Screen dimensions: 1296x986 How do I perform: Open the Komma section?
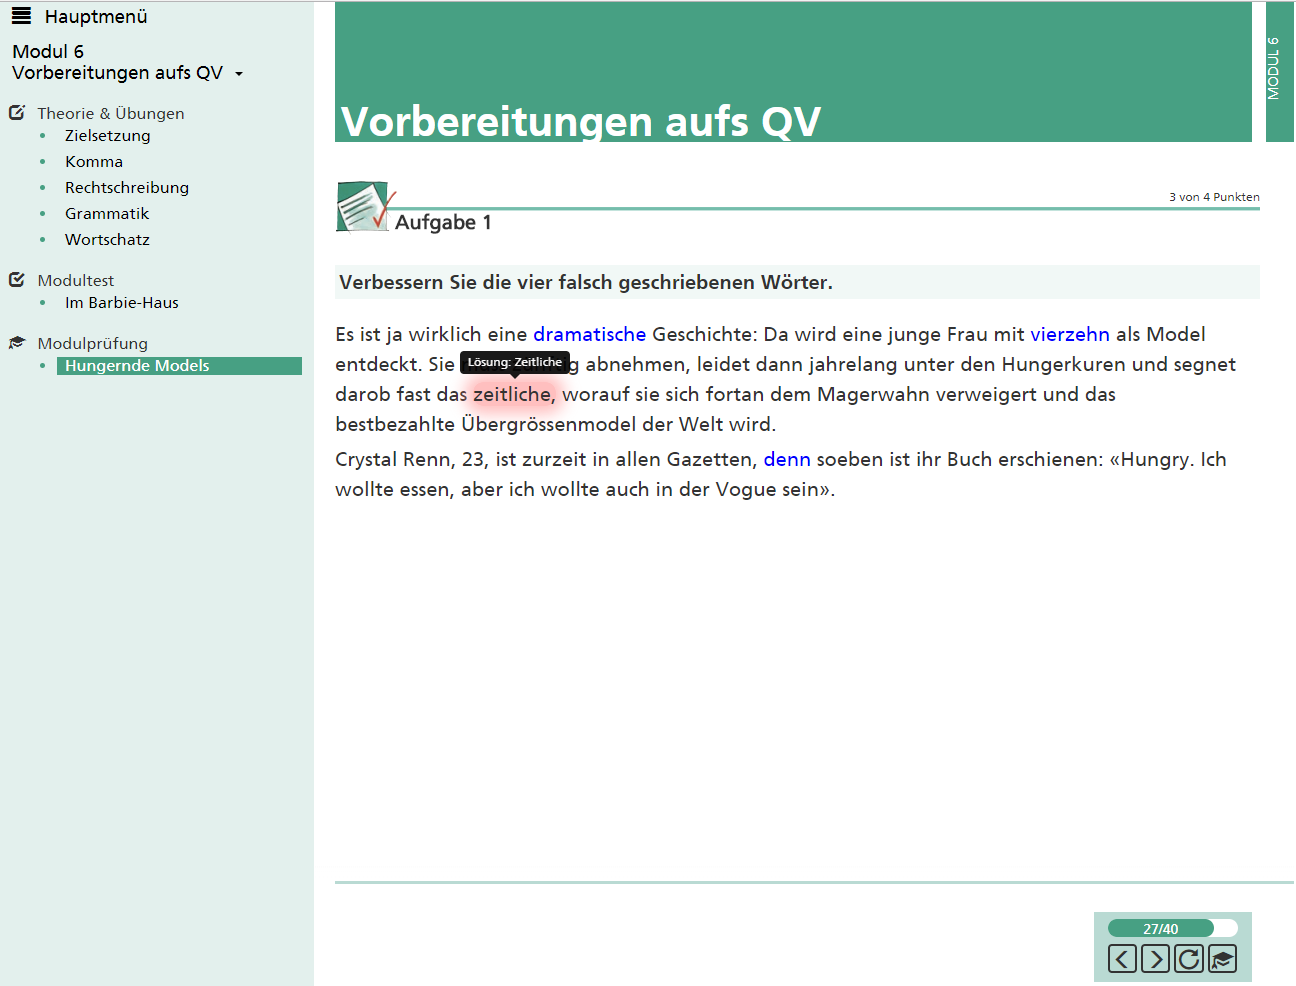coord(94,162)
